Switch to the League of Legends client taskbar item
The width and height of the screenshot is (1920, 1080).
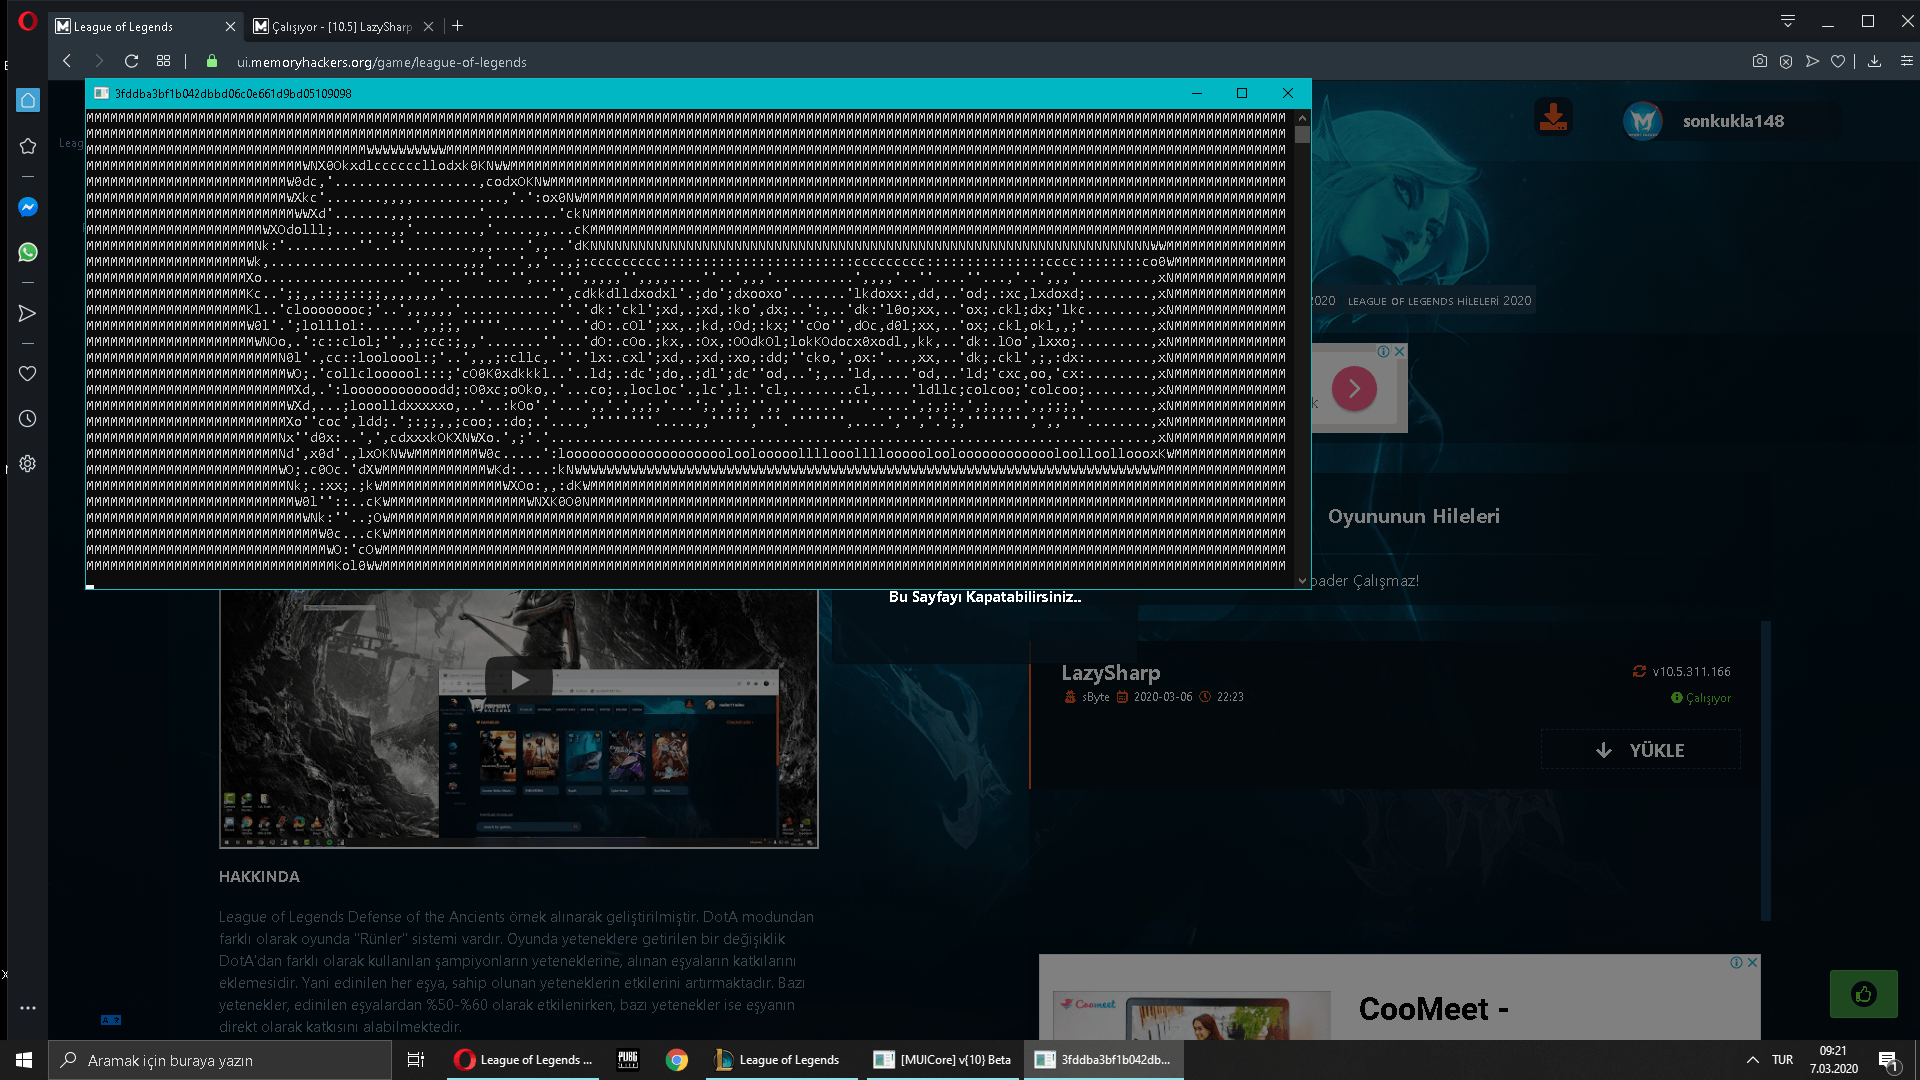pyautogui.click(x=779, y=1060)
